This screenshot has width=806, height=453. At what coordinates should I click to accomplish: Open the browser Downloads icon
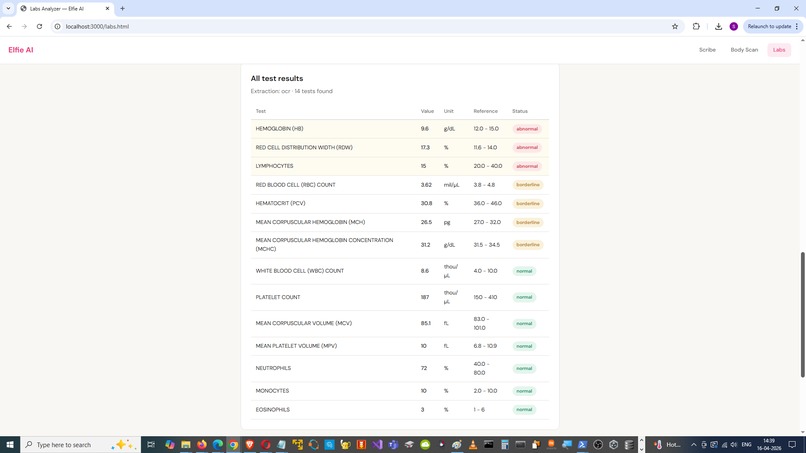(718, 26)
